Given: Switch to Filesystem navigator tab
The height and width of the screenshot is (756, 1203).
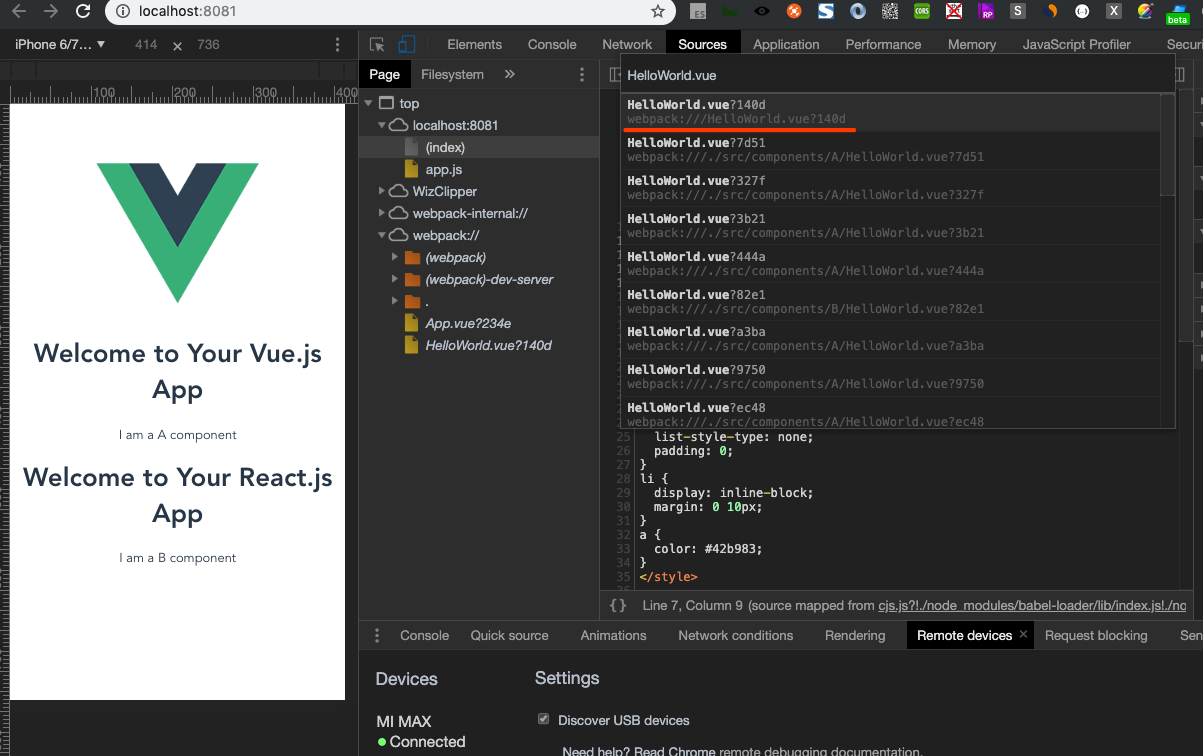Looking at the screenshot, I should pos(452,75).
